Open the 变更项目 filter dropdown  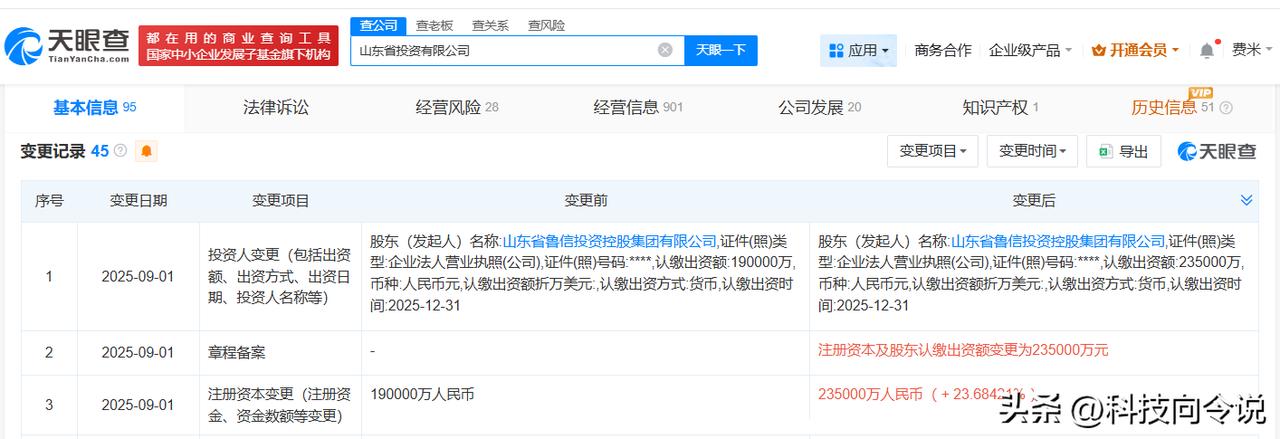[932, 151]
